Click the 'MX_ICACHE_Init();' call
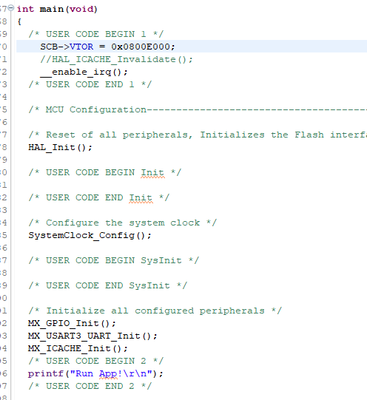Viewport: 367px width, 400px height. coord(78,349)
